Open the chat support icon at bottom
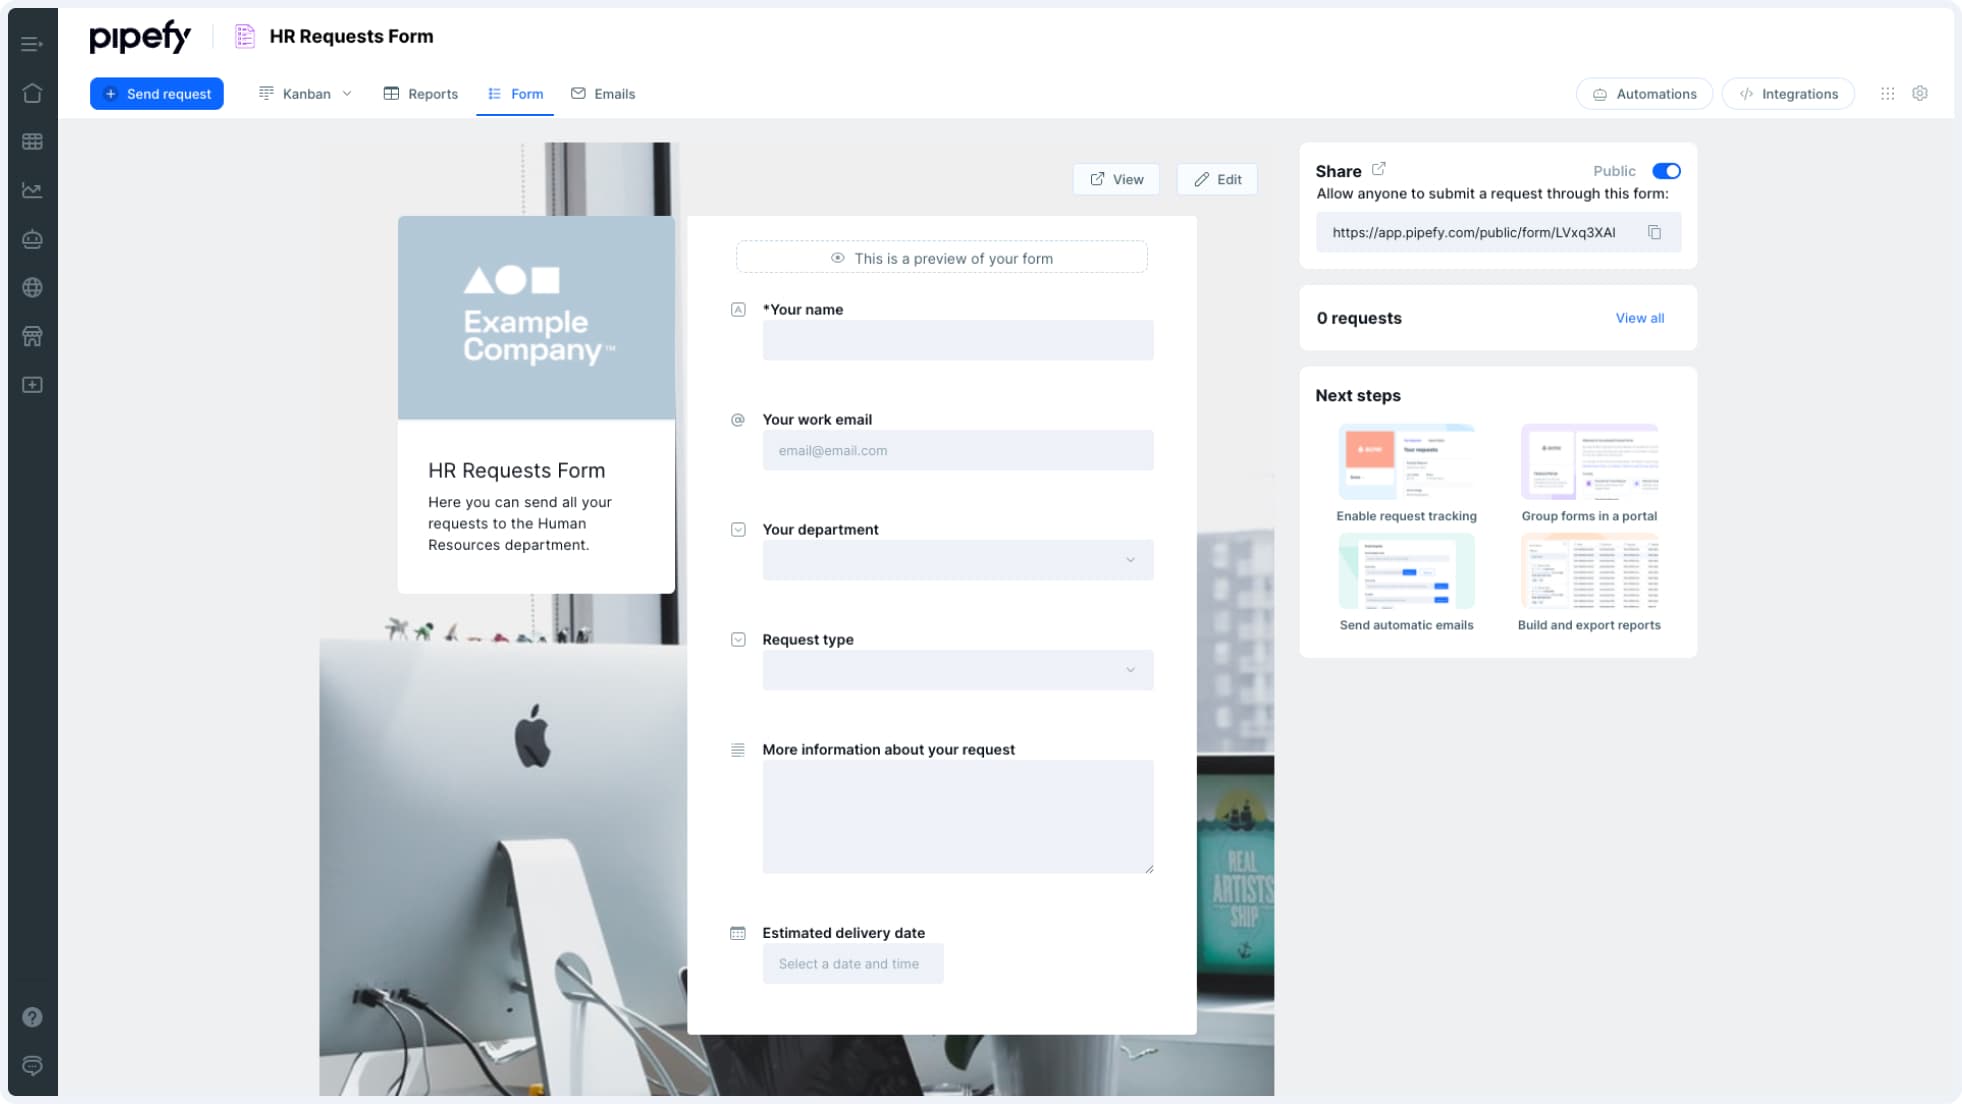This screenshot has width=1962, height=1104. (33, 1066)
